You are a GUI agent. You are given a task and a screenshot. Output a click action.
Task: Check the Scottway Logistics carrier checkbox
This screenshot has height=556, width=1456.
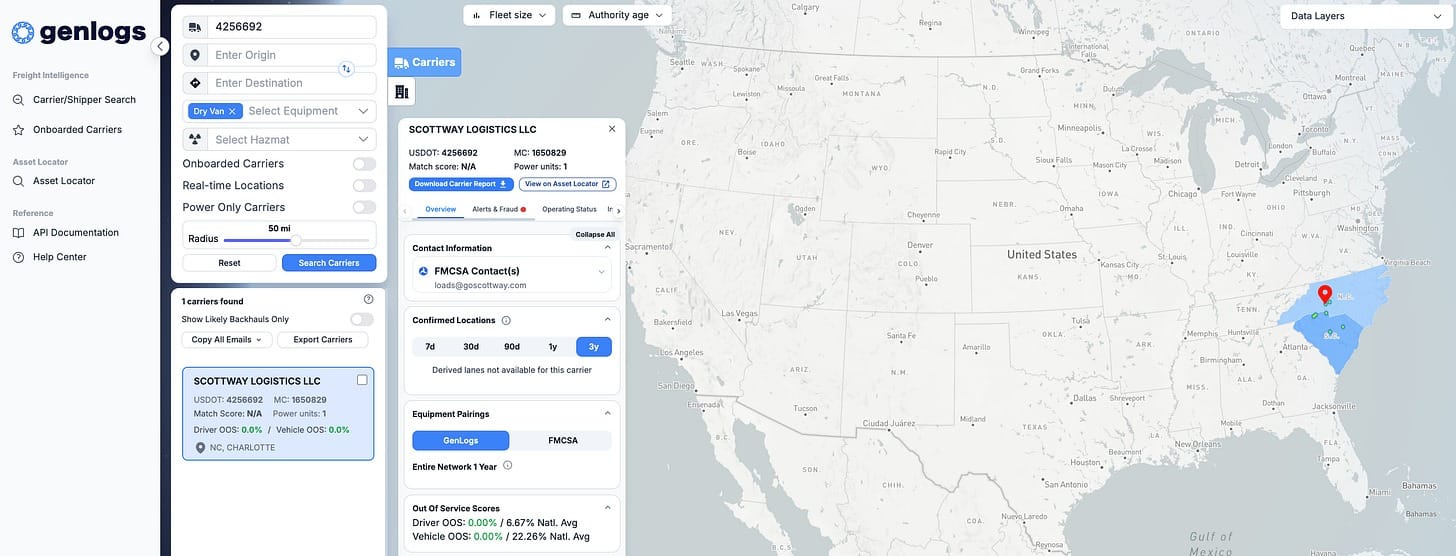coord(362,380)
